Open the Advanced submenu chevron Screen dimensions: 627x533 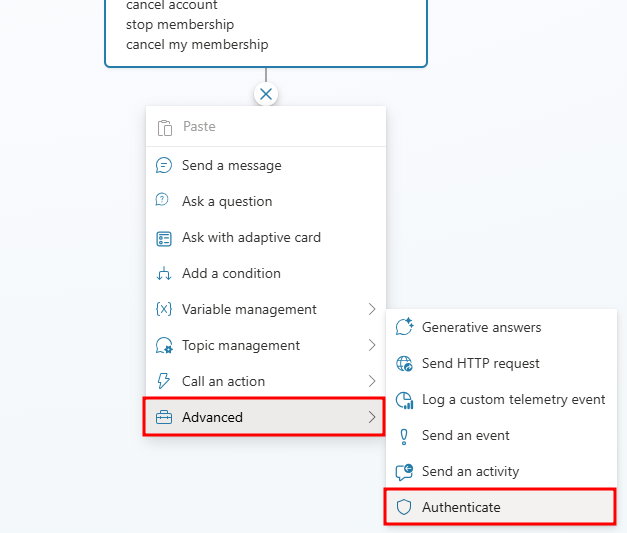click(372, 417)
